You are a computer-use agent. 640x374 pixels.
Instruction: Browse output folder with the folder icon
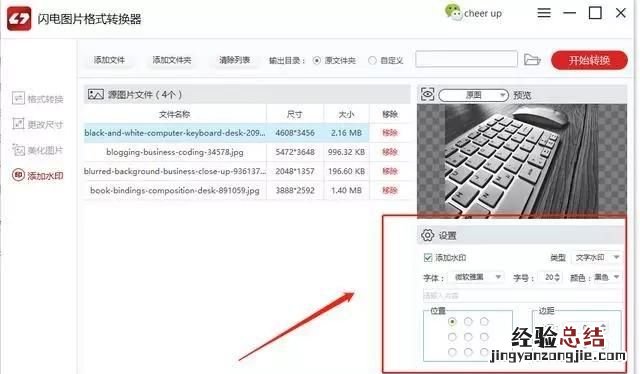[532, 60]
